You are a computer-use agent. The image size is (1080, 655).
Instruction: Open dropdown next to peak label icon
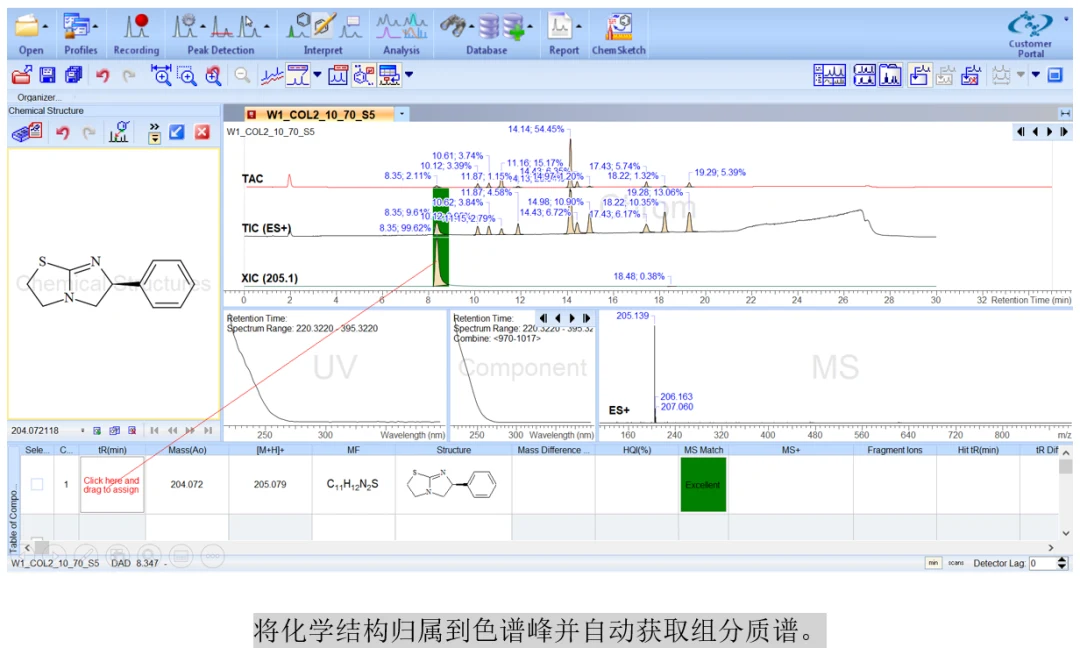point(317,74)
